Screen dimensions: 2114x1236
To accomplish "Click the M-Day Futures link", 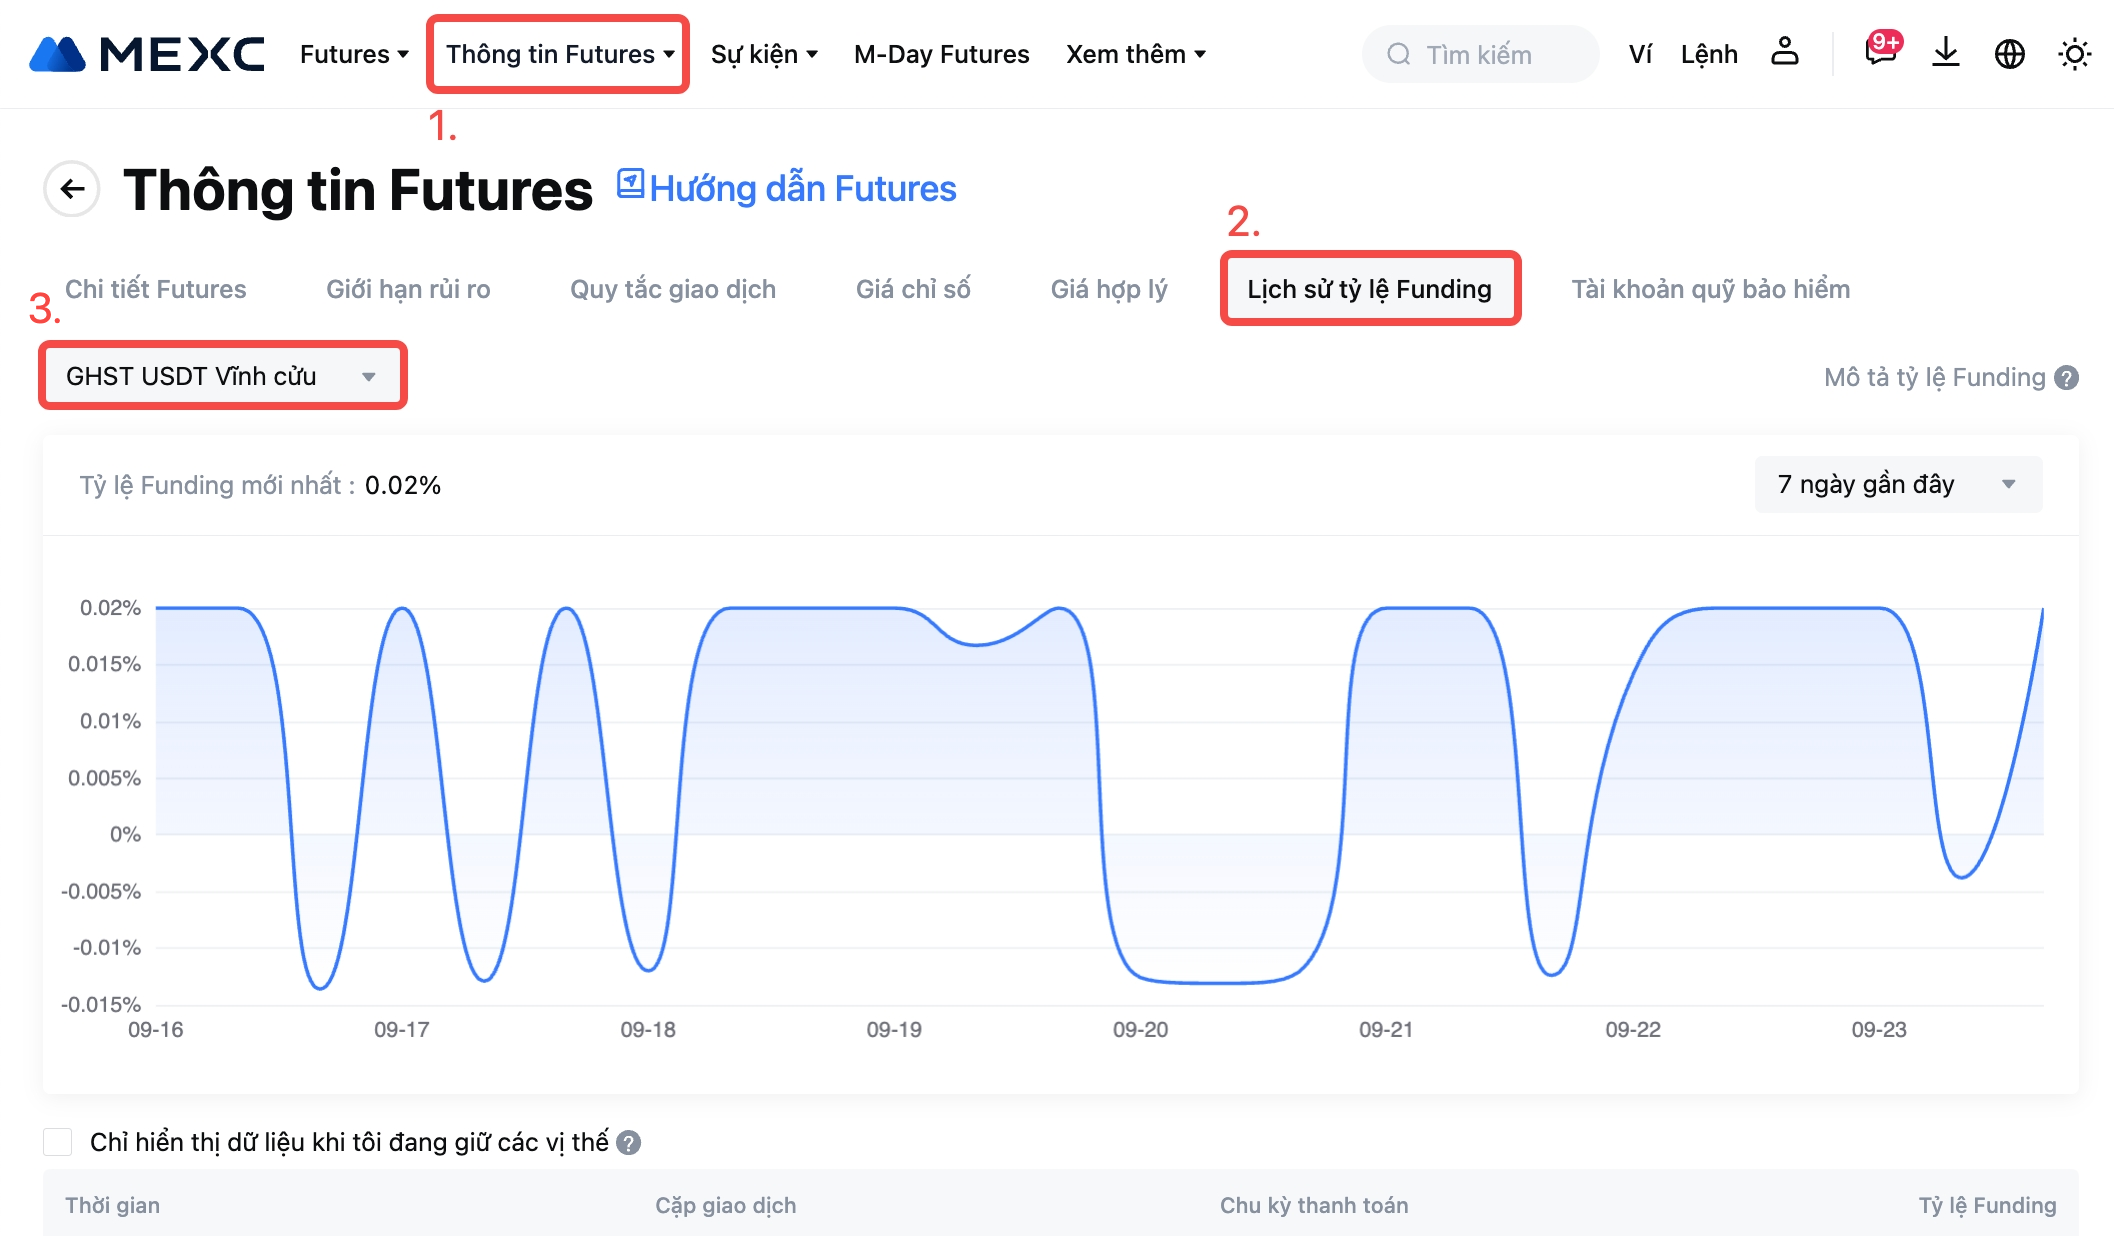I will pos(941,54).
